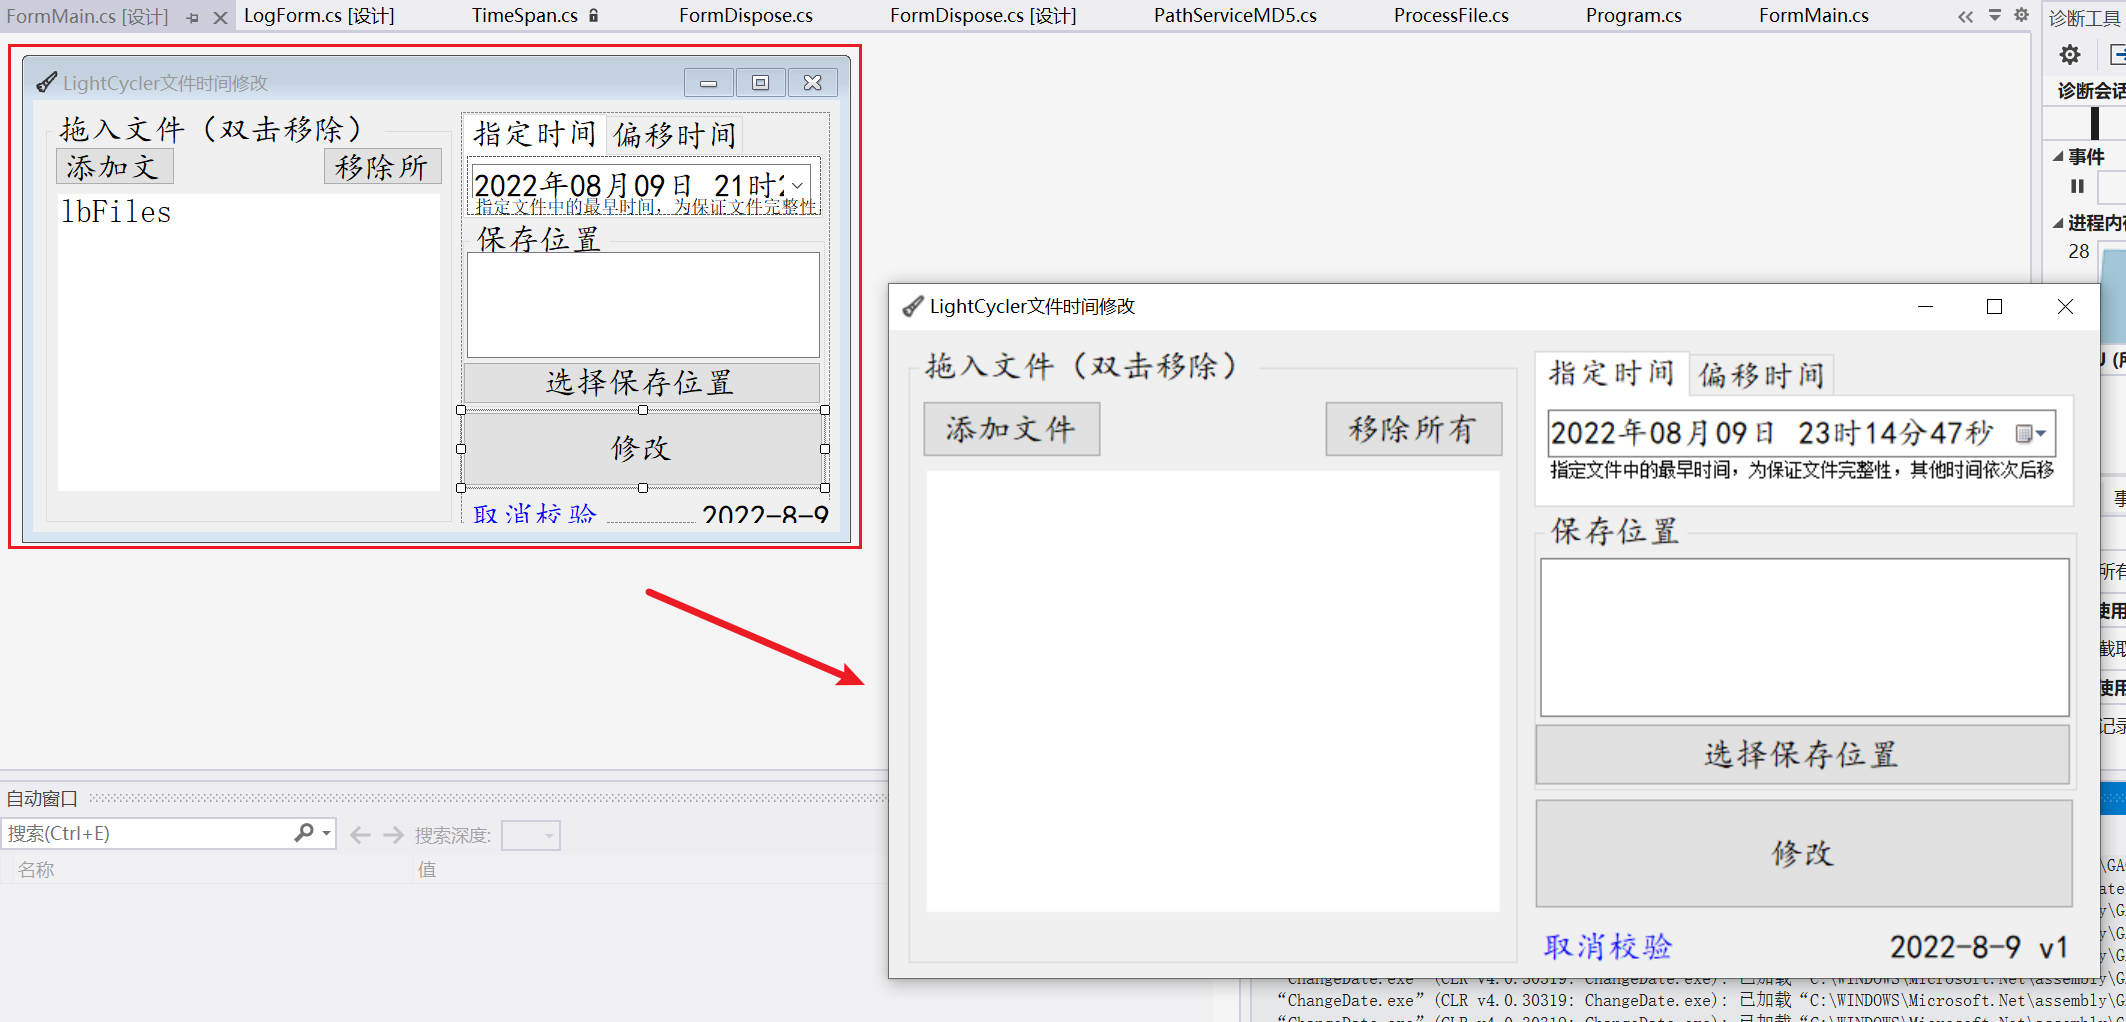
Task: Select the lbFiles list box in the designer
Action: (x=249, y=341)
